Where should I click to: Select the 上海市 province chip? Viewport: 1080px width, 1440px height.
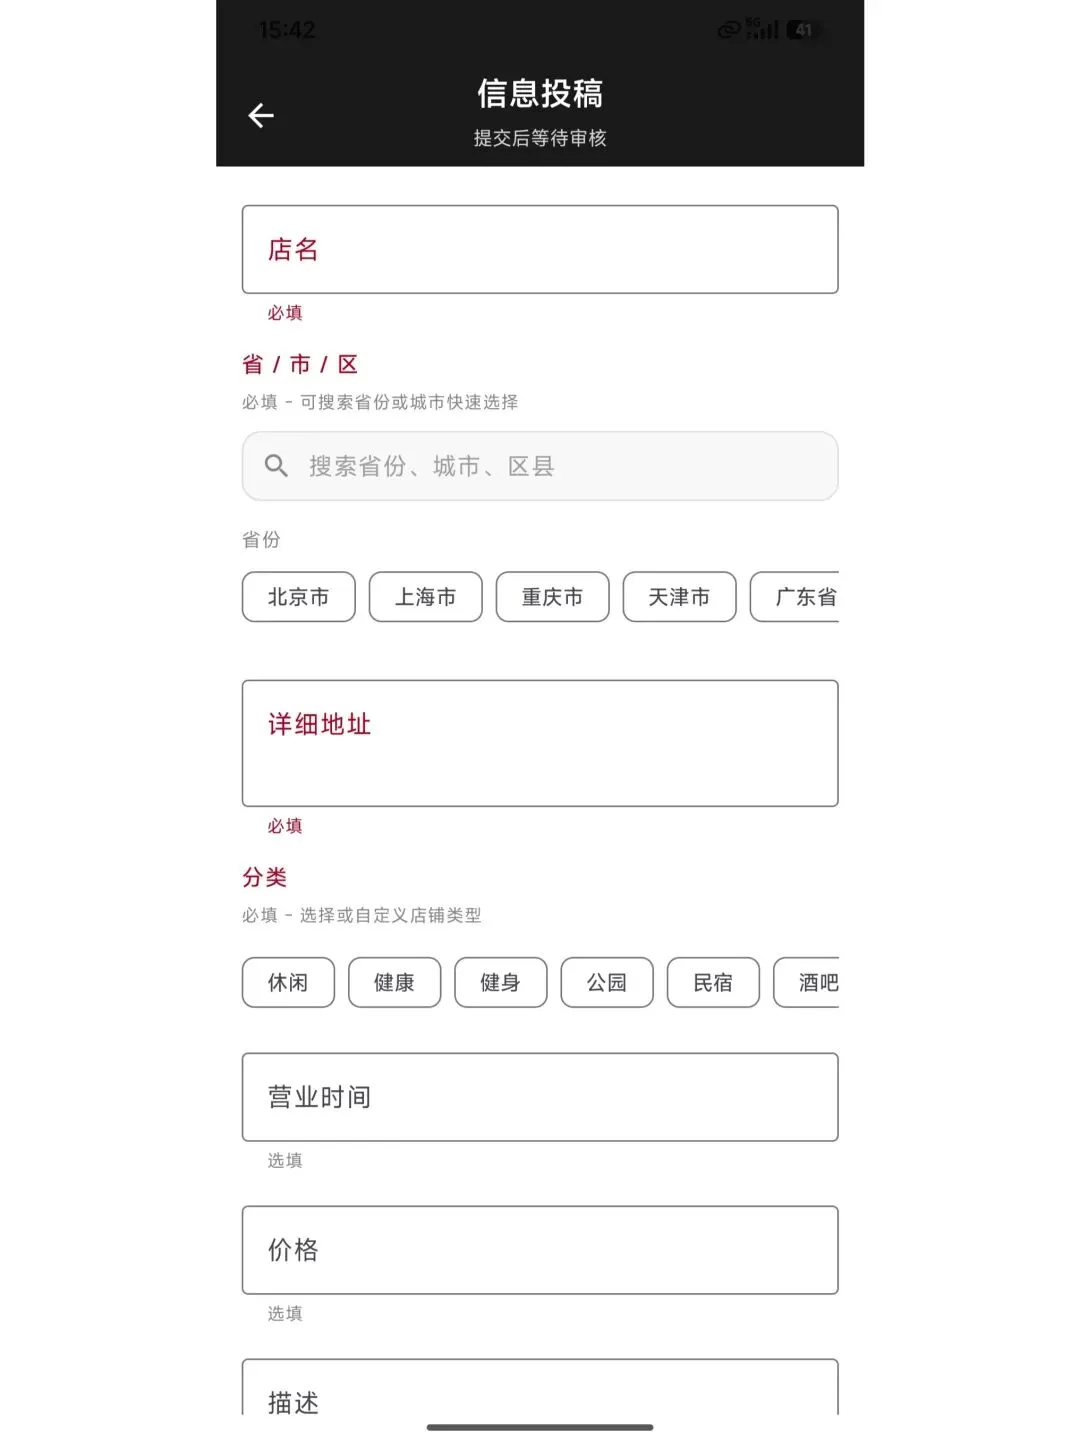(x=426, y=597)
